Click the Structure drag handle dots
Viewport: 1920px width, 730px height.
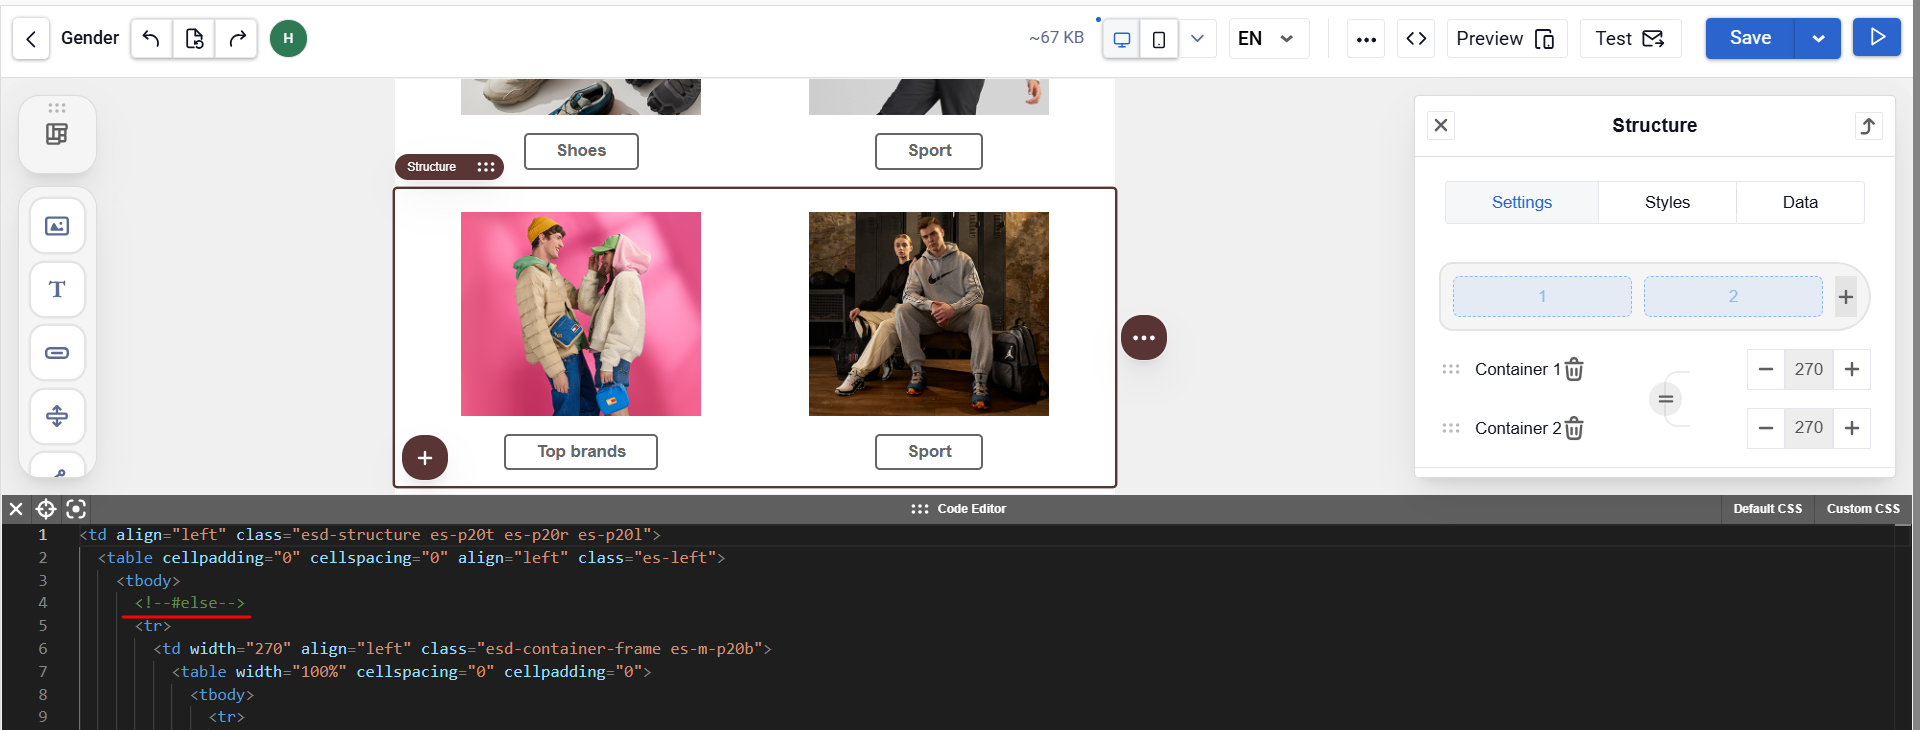tap(486, 167)
